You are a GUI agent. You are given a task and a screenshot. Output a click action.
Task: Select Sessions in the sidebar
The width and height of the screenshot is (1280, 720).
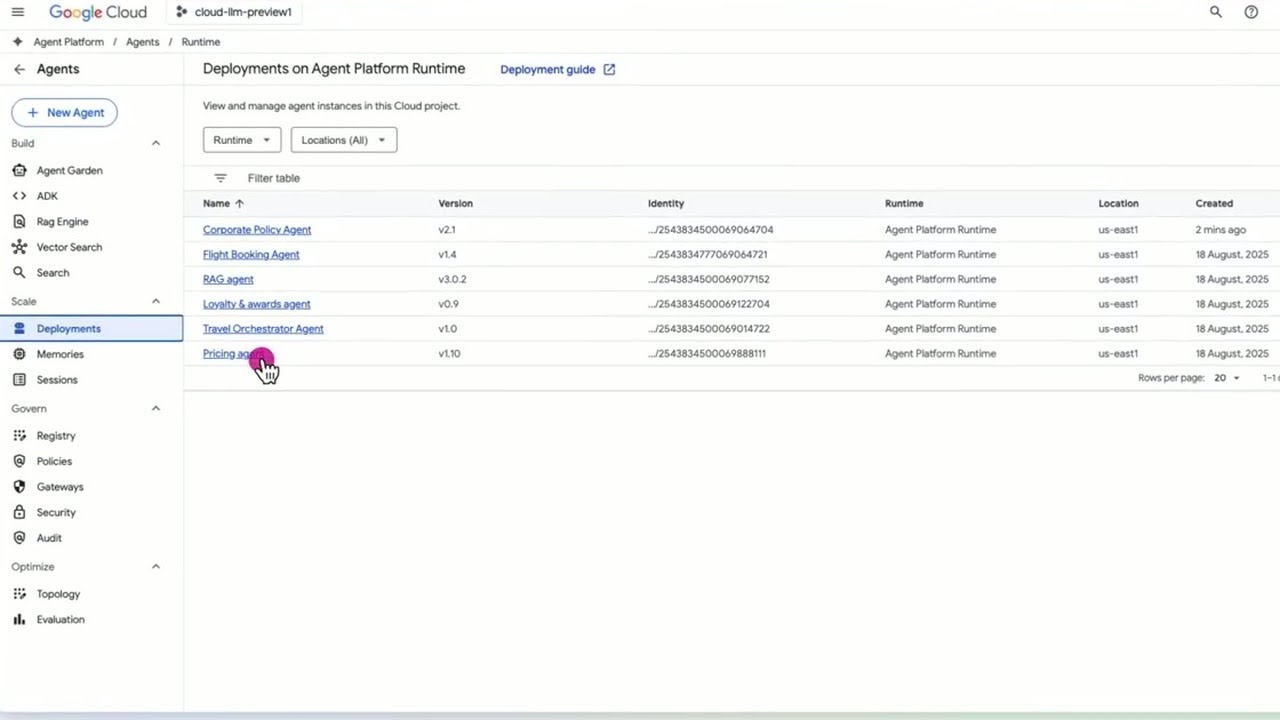pyautogui.click(x=57, y=379)
